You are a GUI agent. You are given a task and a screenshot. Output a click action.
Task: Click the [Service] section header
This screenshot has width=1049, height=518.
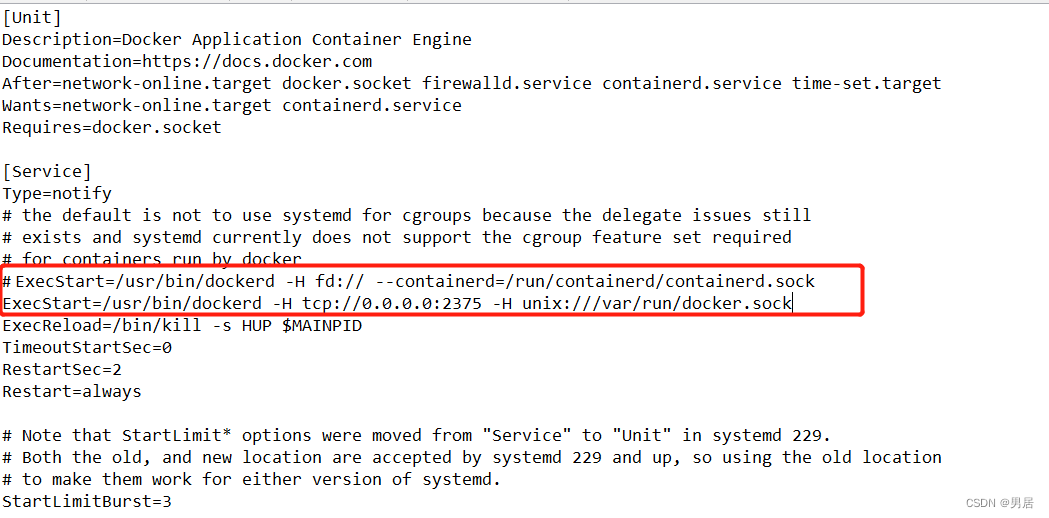point(46,172)
